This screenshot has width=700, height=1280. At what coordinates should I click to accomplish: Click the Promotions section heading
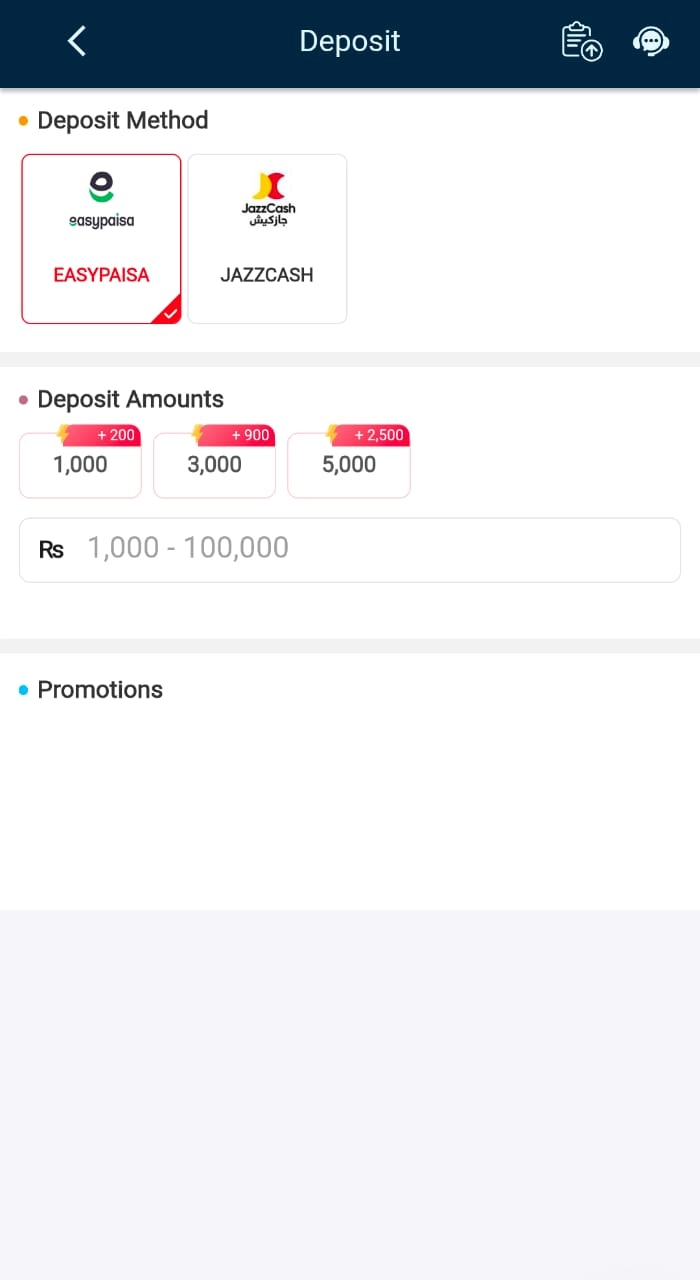[100, 690]
